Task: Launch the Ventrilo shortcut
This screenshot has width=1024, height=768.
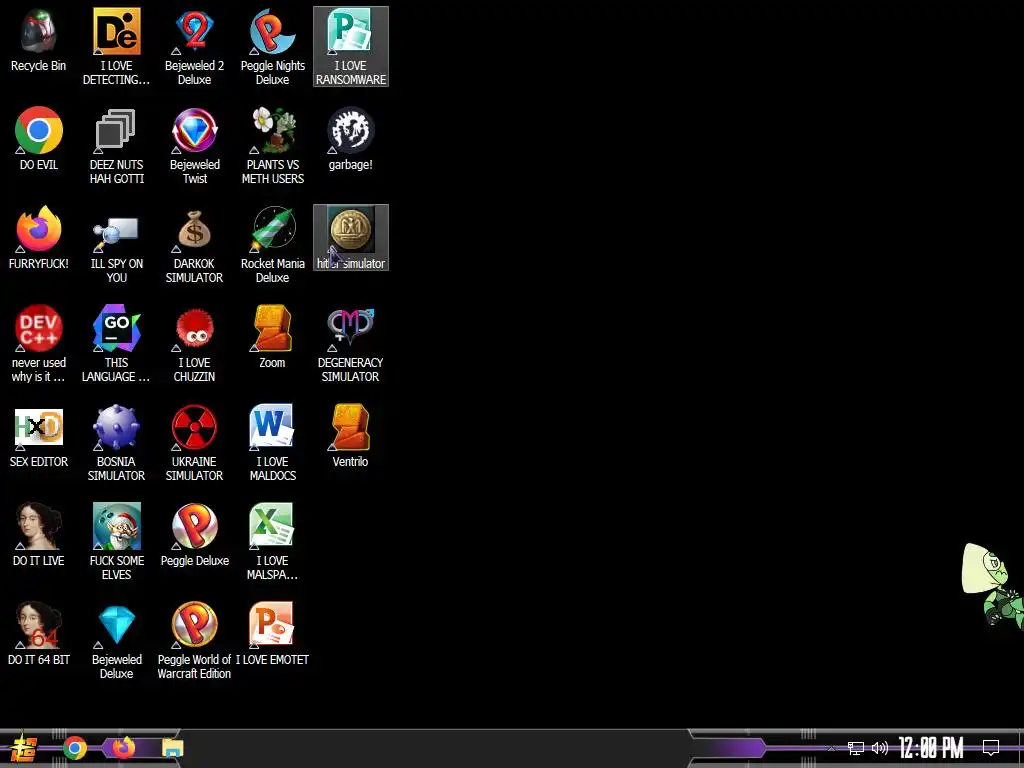Action: (351, 436)
